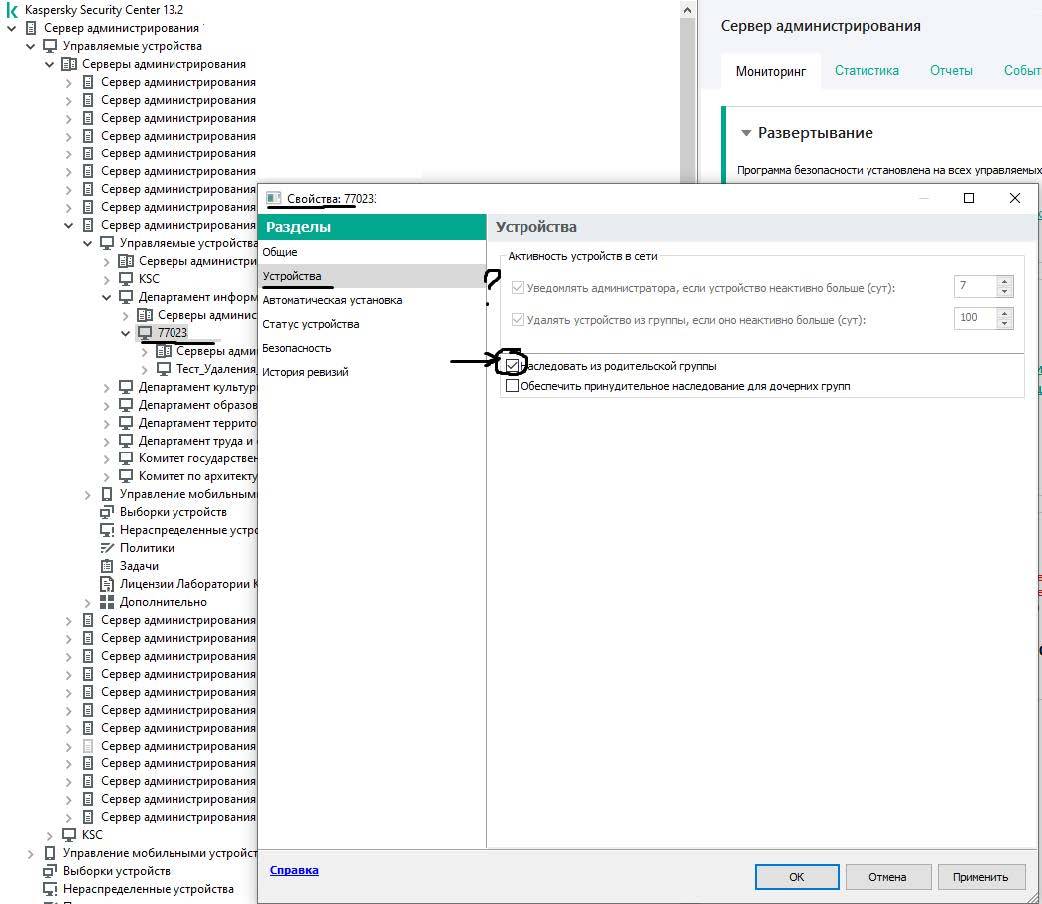This screenshot has height=904, width=1042.
Task: Toggle Наследовать из родительской группы checkbox
Action: pyautogui.click(x=513, y=367)
